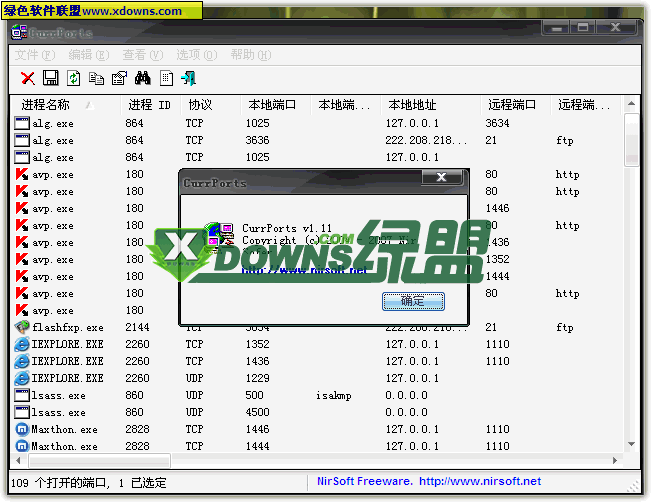651x502 pixels.
Task: Sort by the 本地端口 column header
Action: pos(275,105)
